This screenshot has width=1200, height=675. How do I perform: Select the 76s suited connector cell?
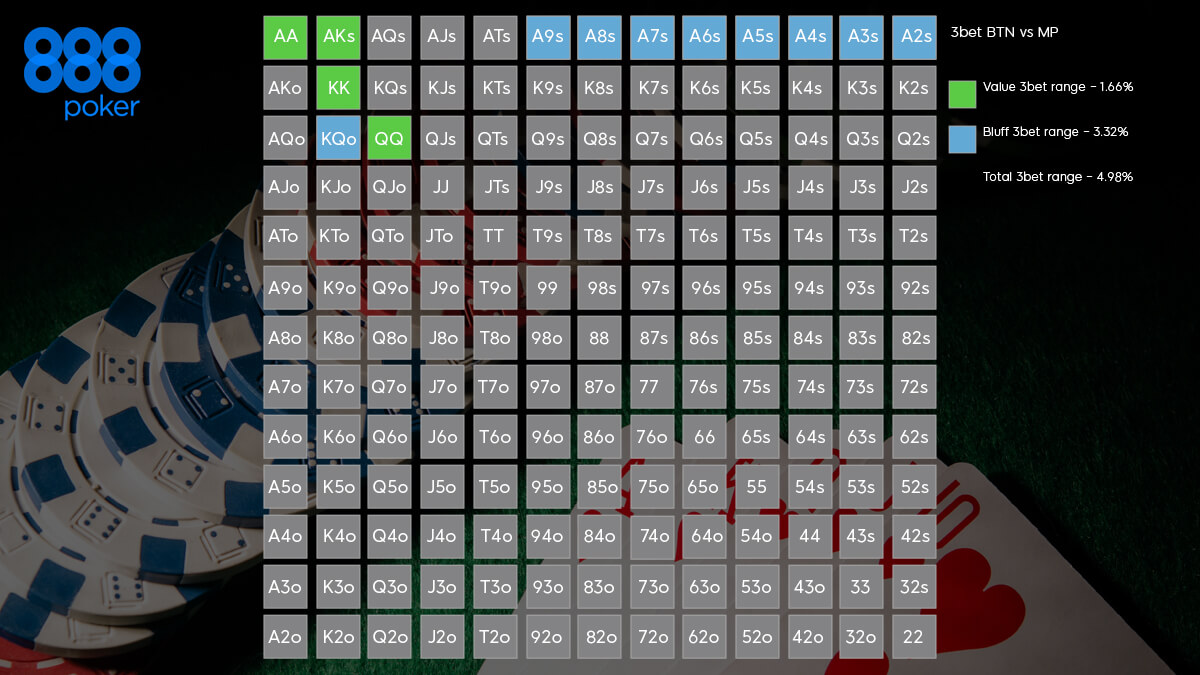point(704,387)
